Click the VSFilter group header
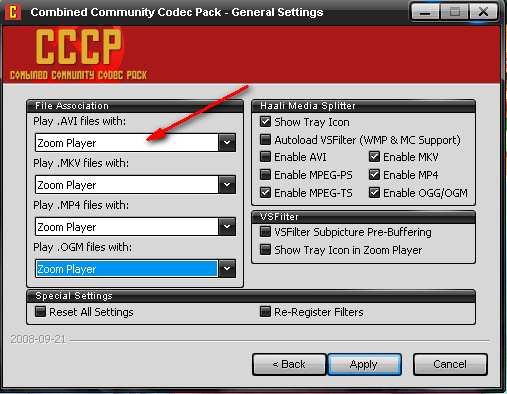 [363, 217]
